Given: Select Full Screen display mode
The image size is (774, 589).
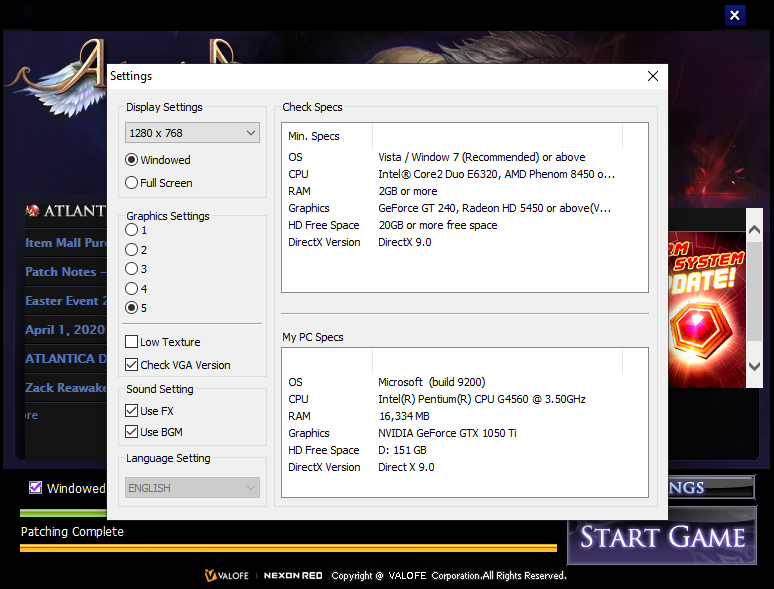Looking at the screenshot, I should [132, 183].
